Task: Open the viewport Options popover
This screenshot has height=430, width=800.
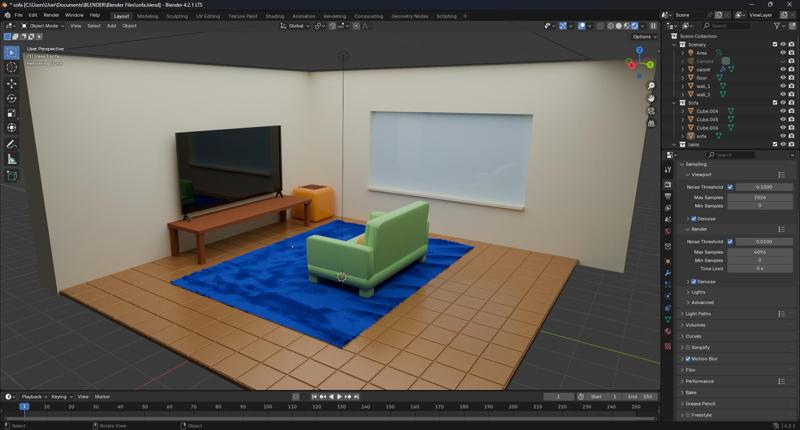Action: pos(644,36)
